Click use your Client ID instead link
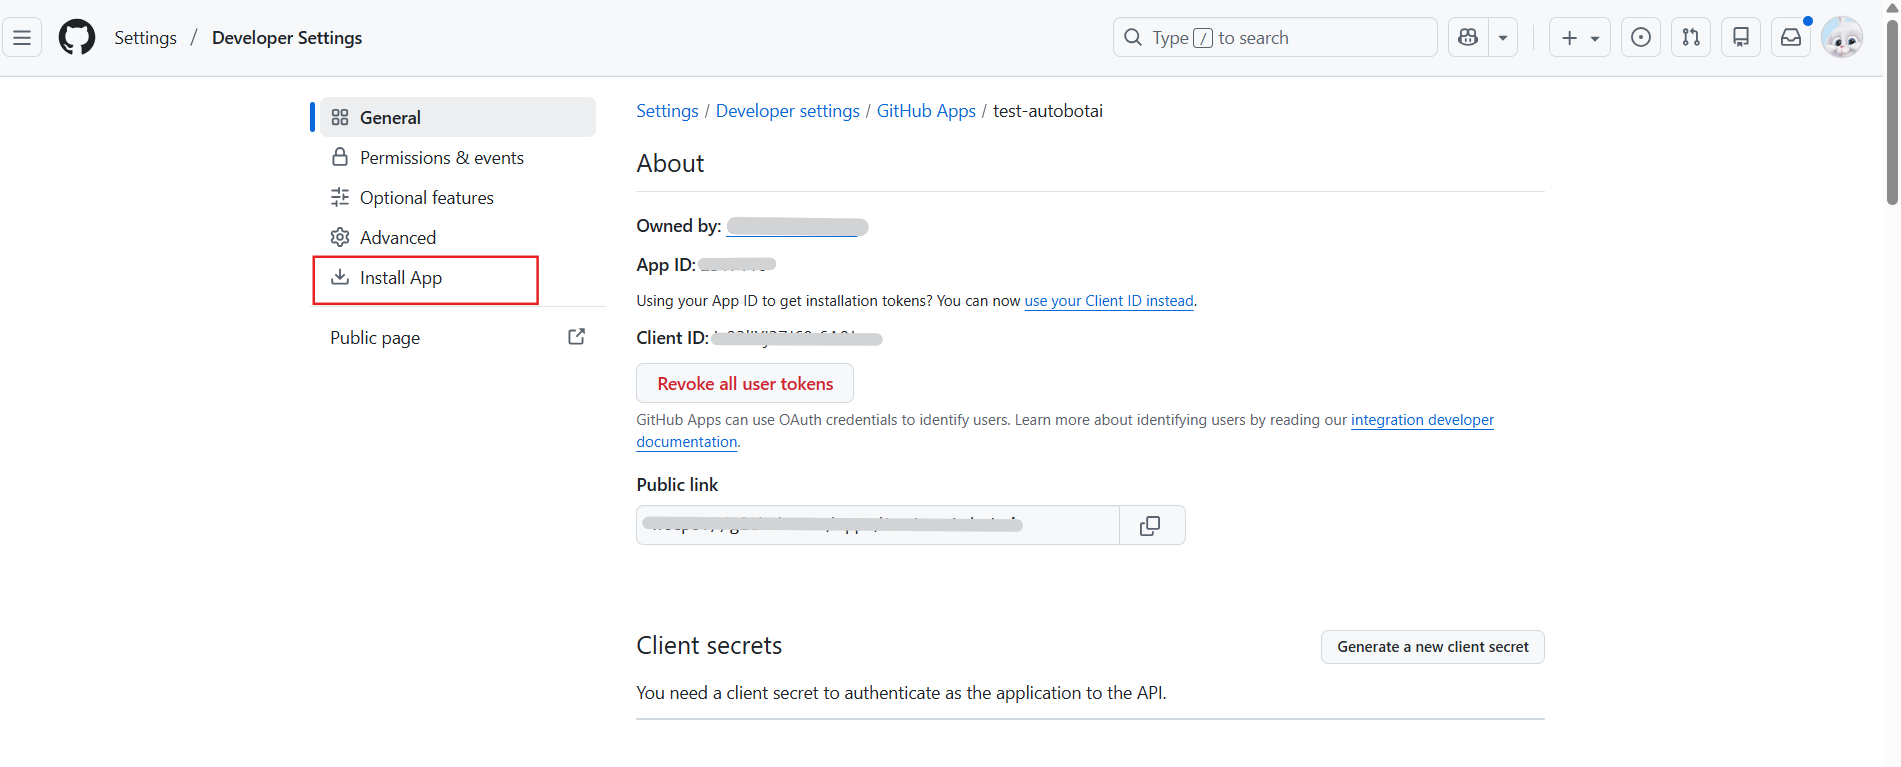 click(1109, 301)
